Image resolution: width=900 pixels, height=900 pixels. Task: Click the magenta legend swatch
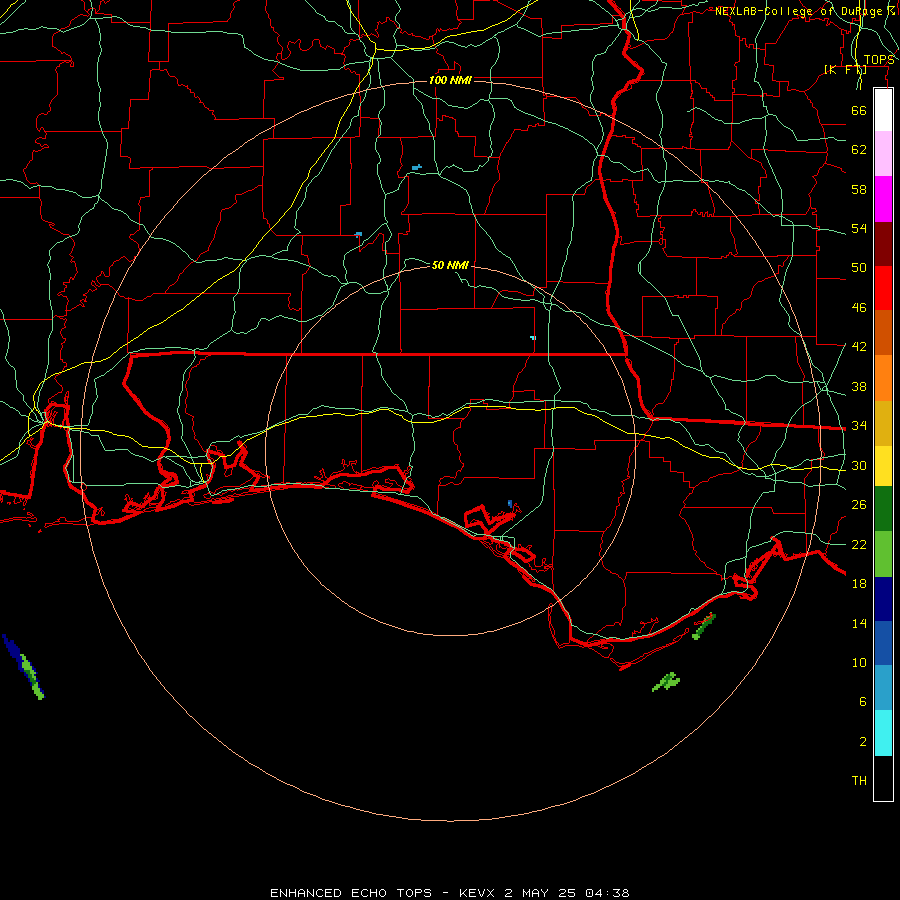883,199
